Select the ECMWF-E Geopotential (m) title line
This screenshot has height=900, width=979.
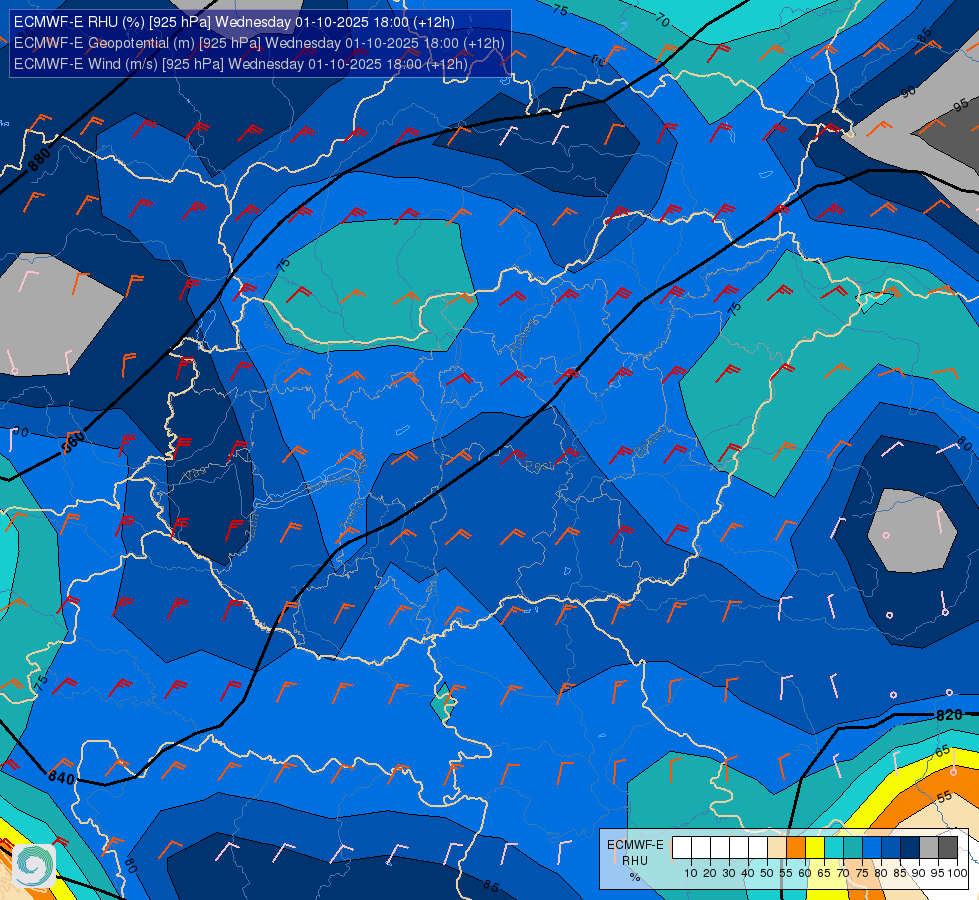259,43
